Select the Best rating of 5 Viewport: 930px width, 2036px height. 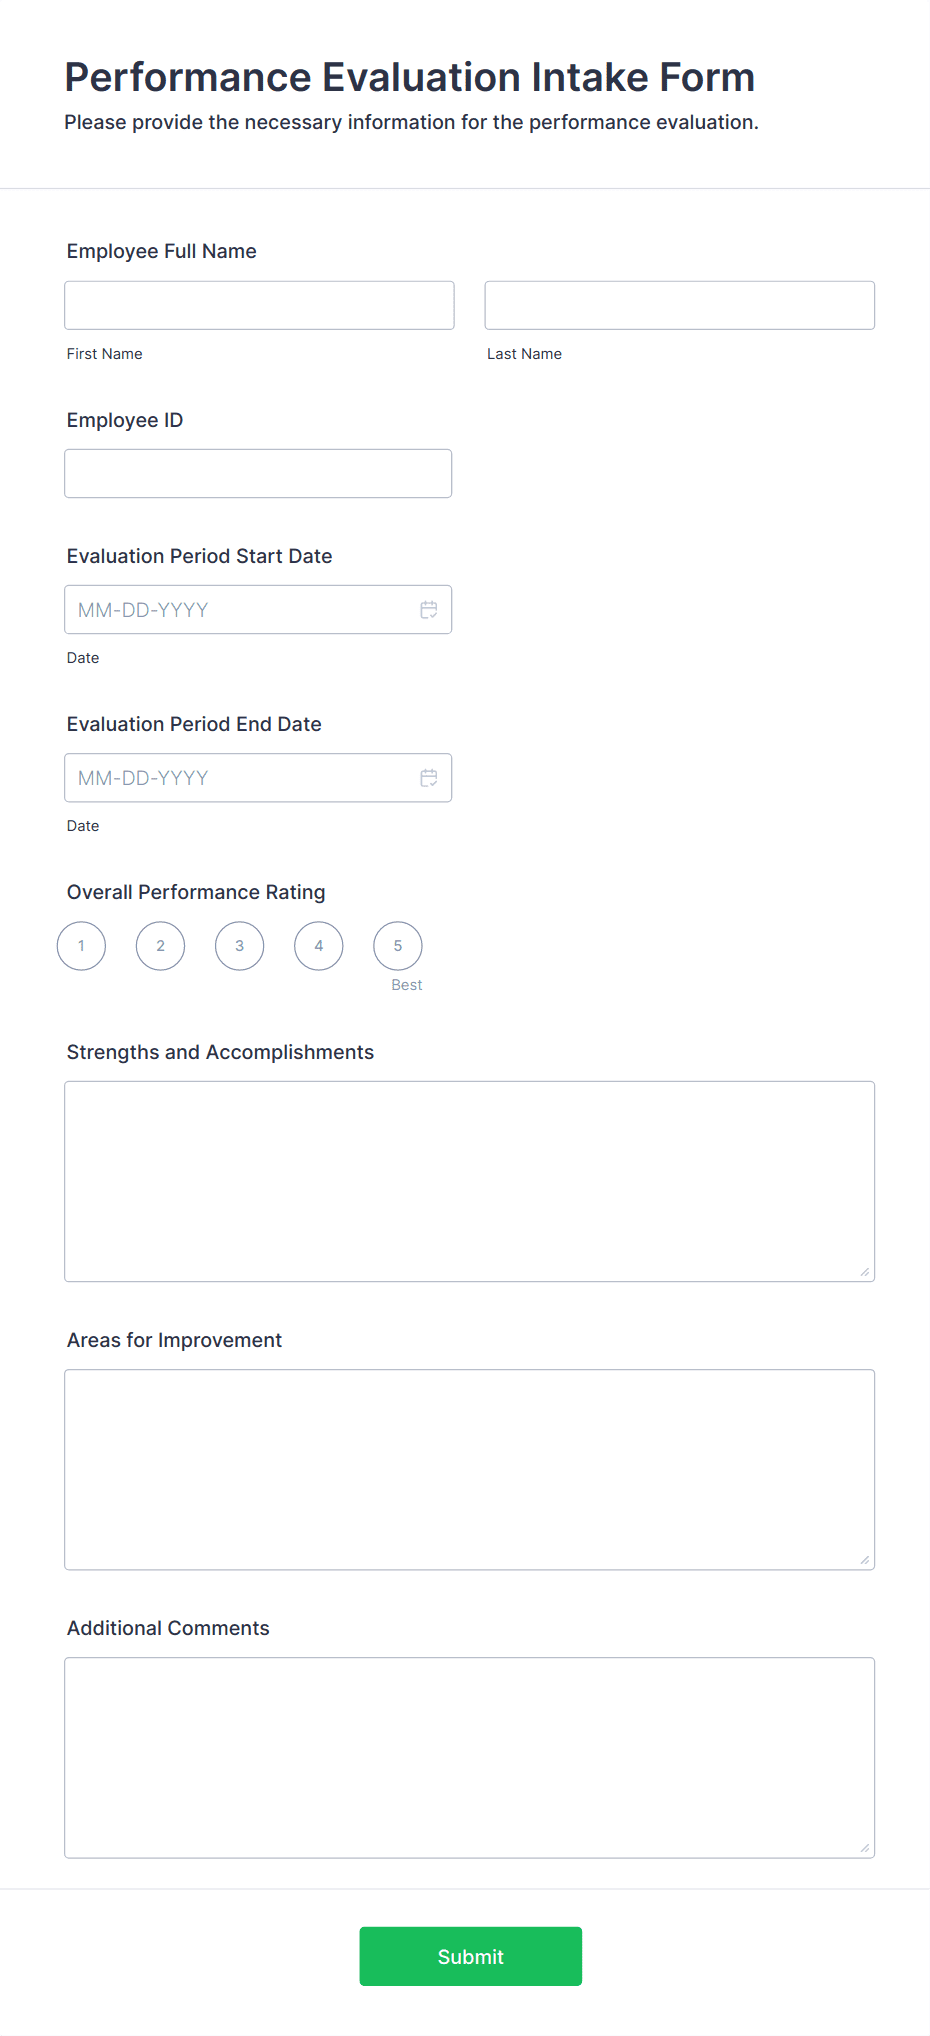point(397,945)
